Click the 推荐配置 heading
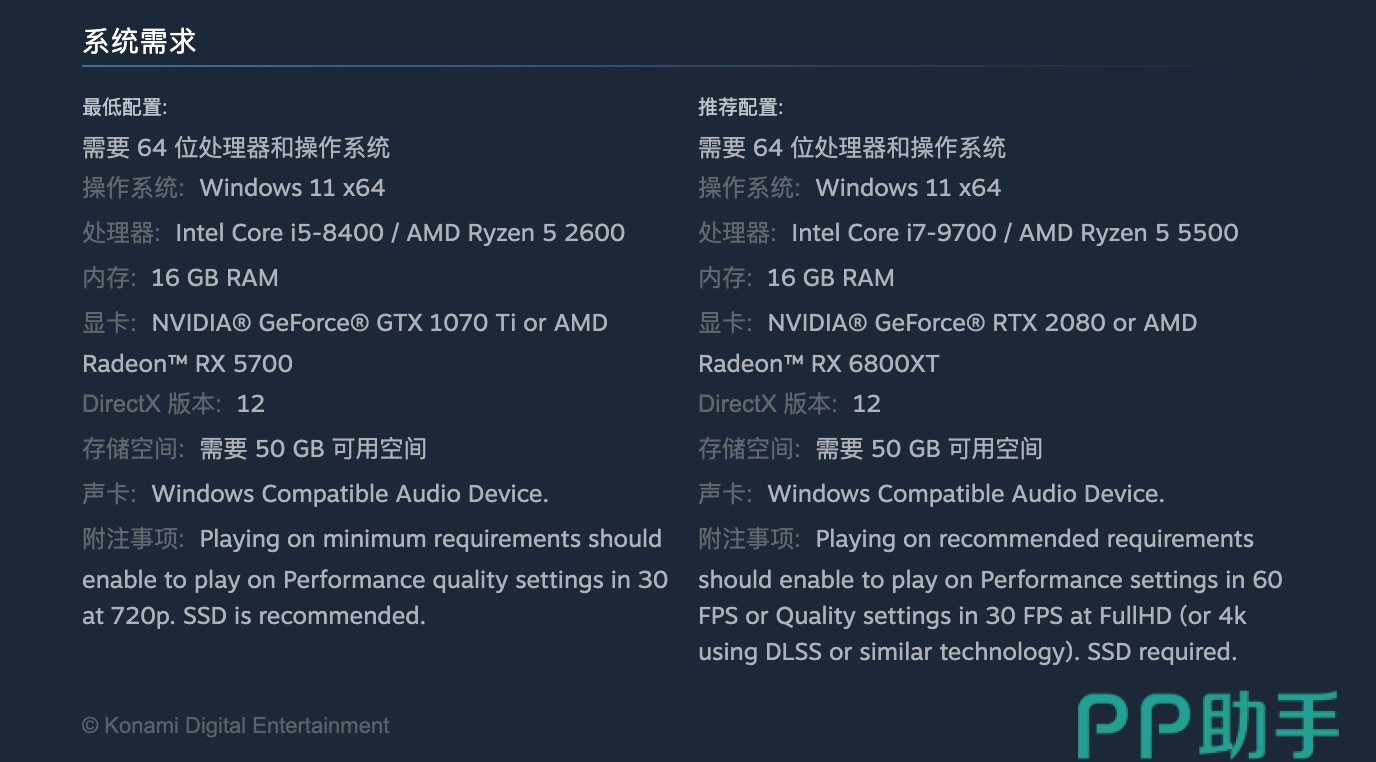Screen dimensions: 1376x762 click(740, 107)
